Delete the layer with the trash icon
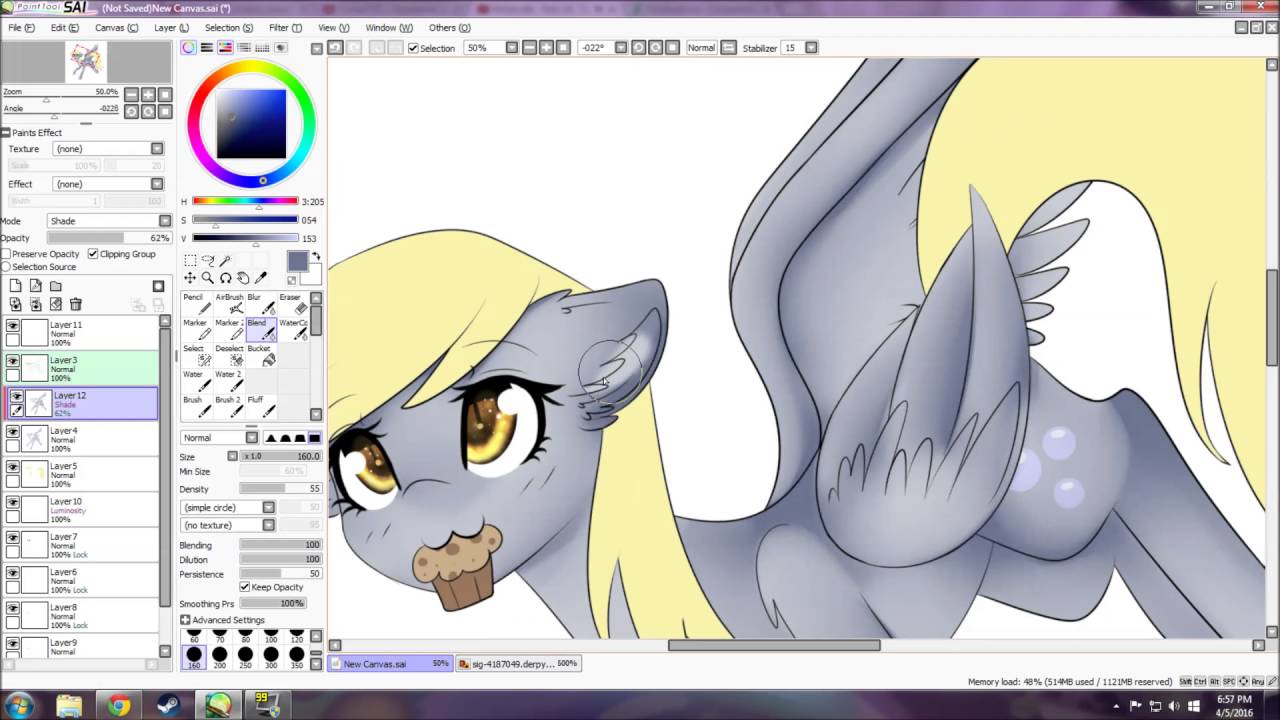 [x=76, y=304]
